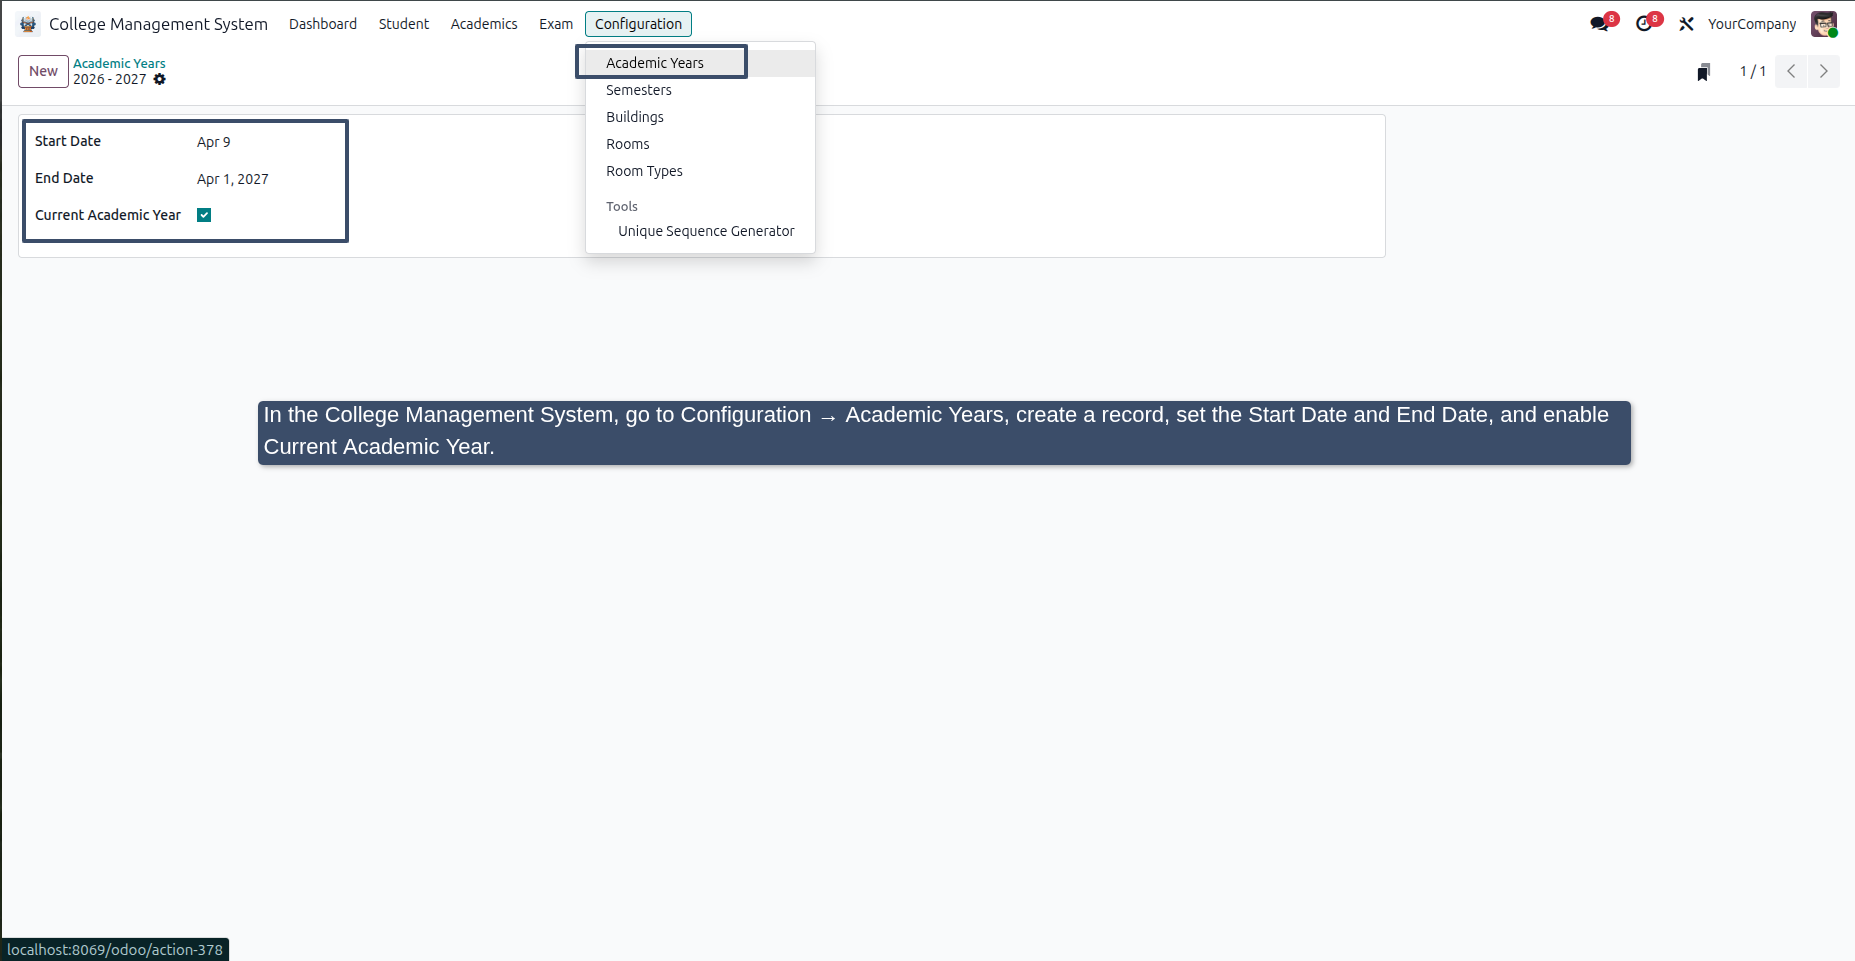Image resolution: width=1855 pixels, height=961 pixels.
Task: Click the Start Date field value Apr 9
Action: click(214, 142)
